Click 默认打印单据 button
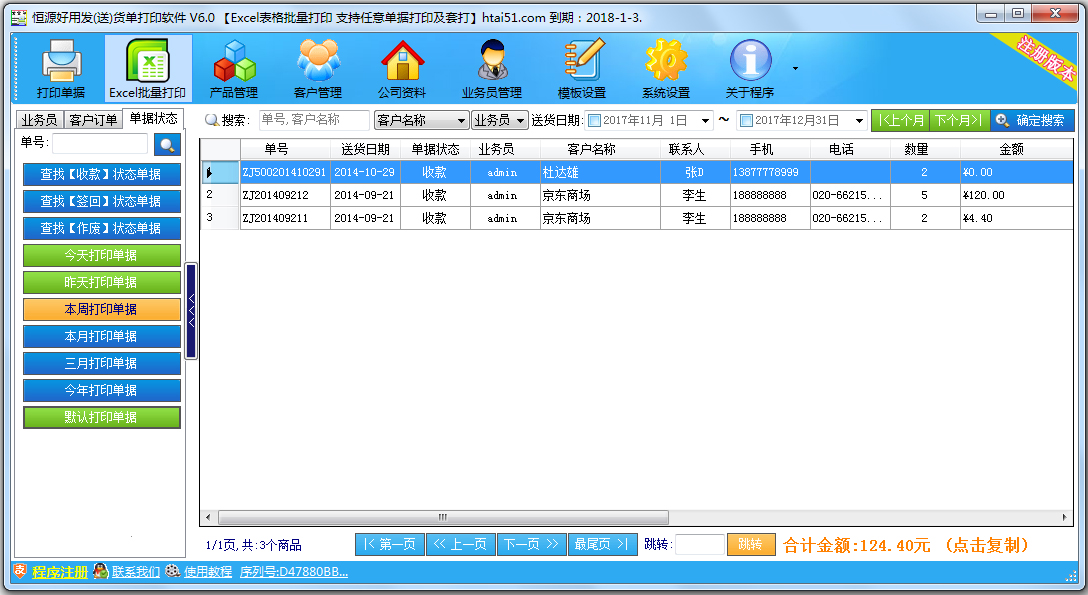The height and width of the screenshot is (595, 1088). 101,417
